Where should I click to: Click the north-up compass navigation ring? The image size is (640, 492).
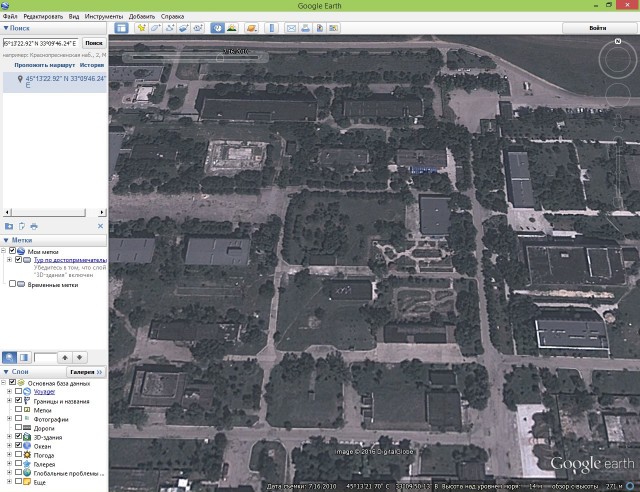point(618,60)
